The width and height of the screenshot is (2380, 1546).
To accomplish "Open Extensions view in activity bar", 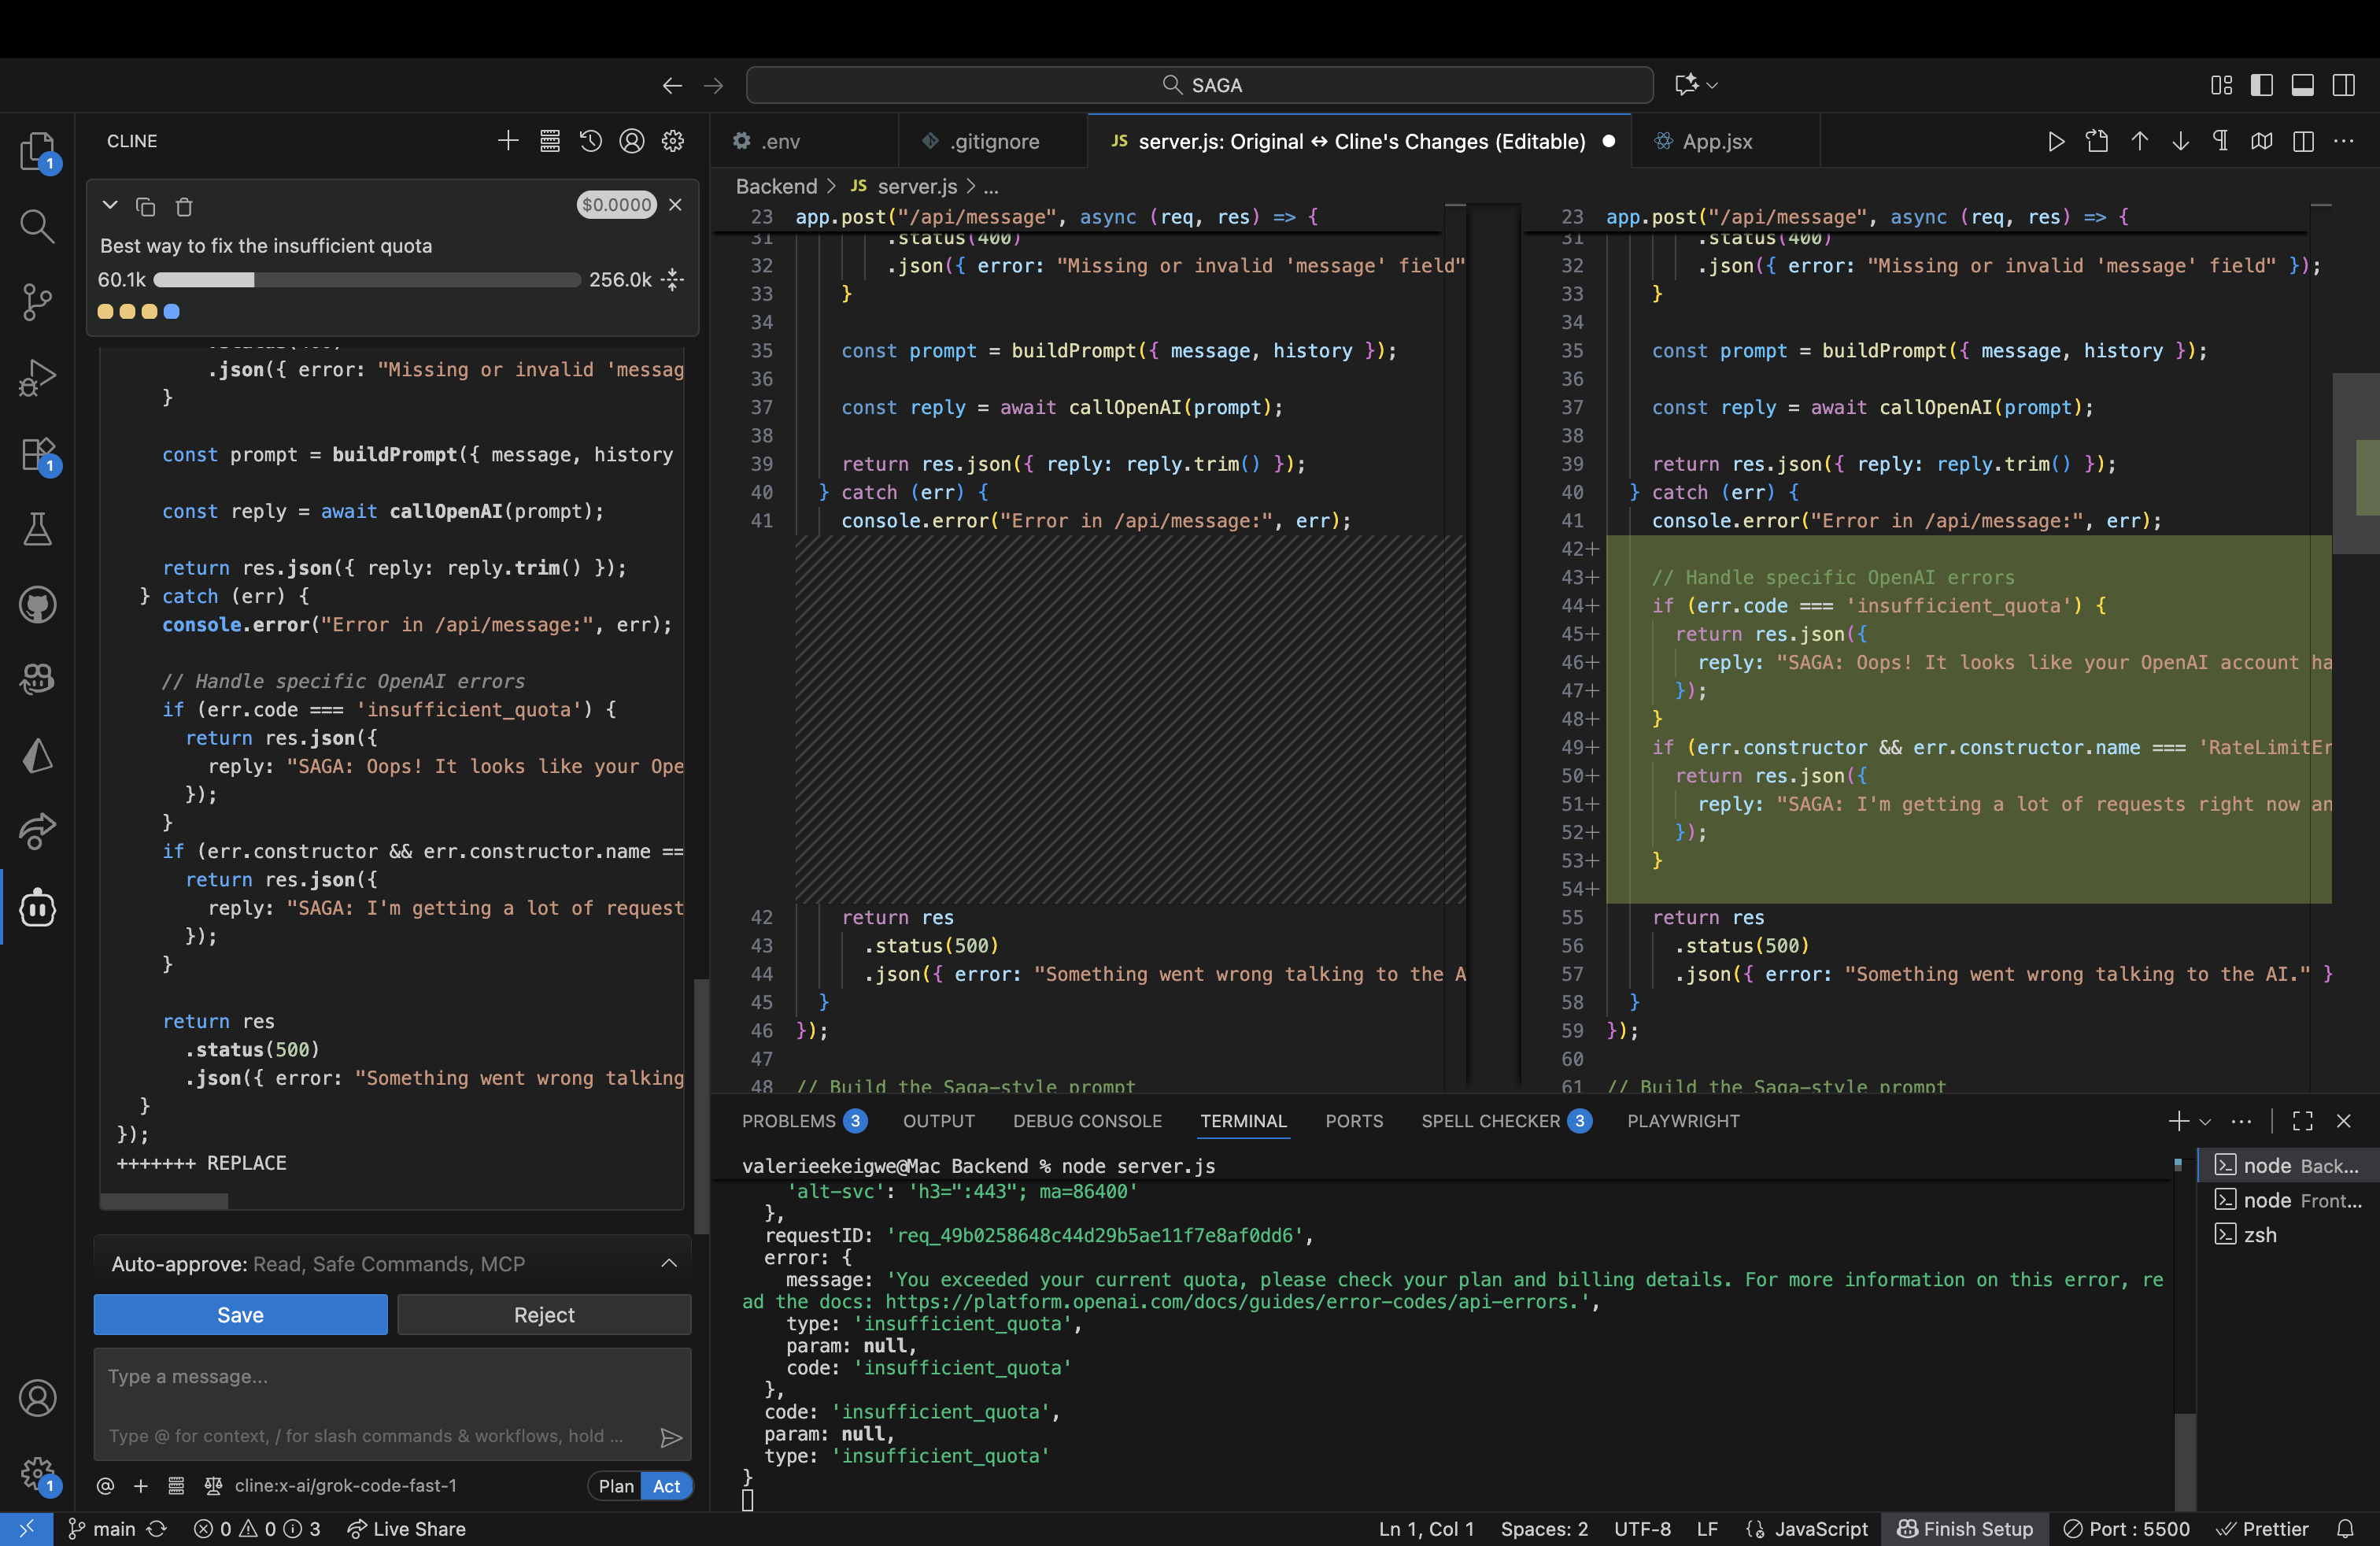I will 37,454.
